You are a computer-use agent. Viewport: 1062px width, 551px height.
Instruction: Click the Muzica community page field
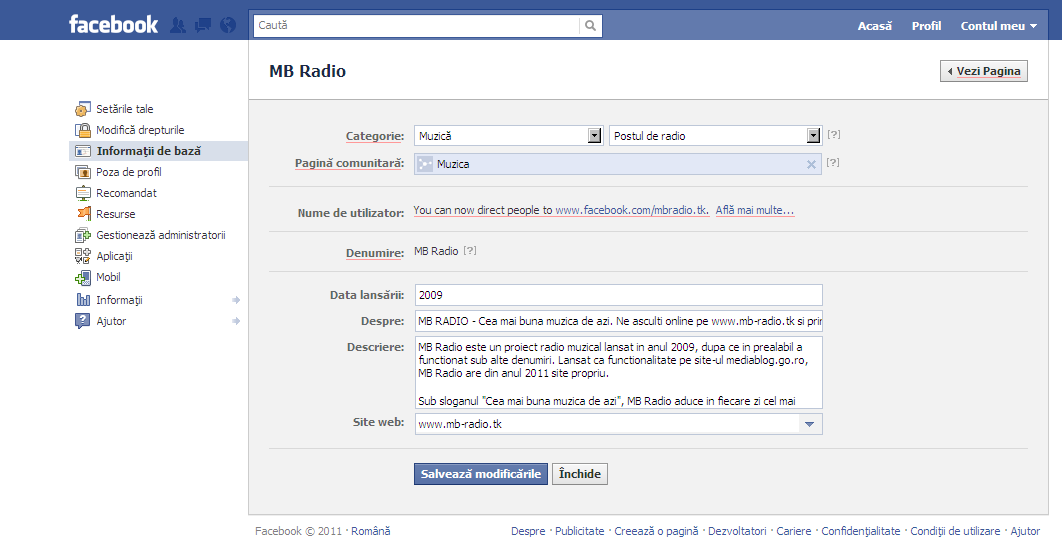[x=618, y=164]
